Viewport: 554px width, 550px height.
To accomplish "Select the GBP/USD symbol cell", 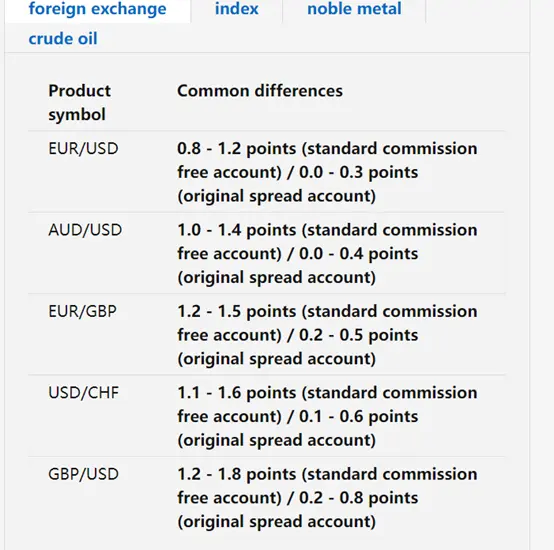I will pos(83,474).
